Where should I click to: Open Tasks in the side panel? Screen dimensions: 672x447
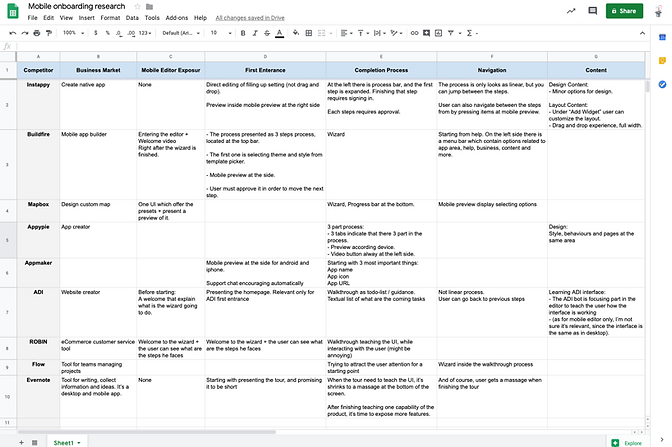[662, 84]
